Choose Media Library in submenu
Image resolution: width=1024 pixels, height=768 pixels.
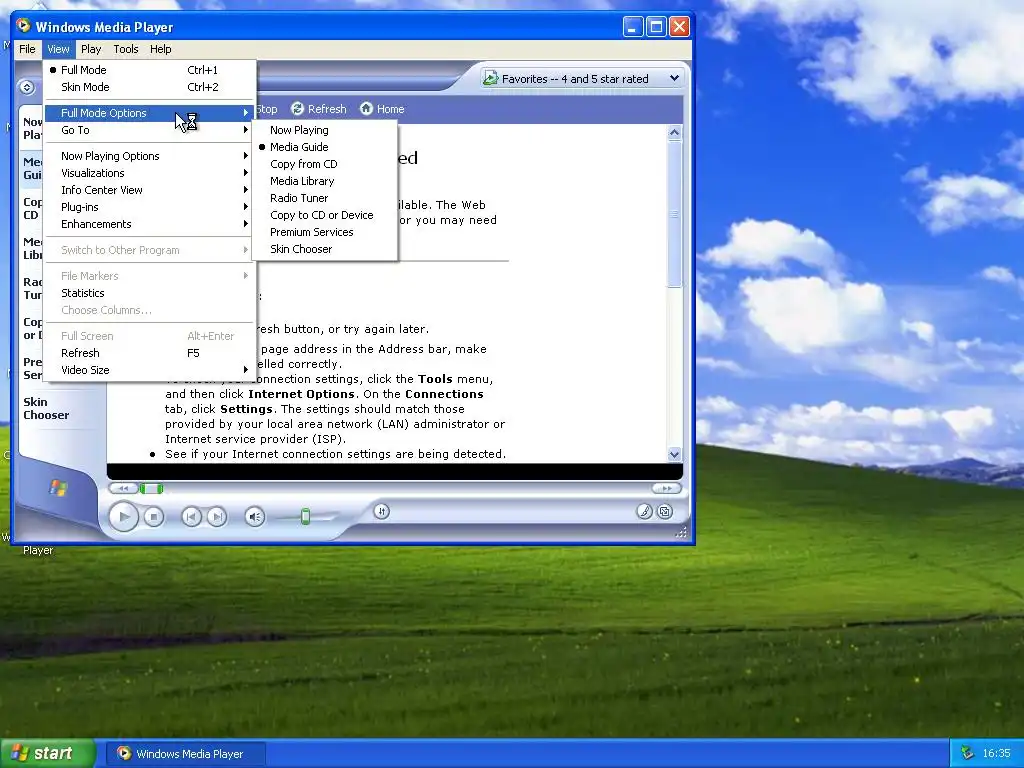pyautogui.click(x=325, y=181)
